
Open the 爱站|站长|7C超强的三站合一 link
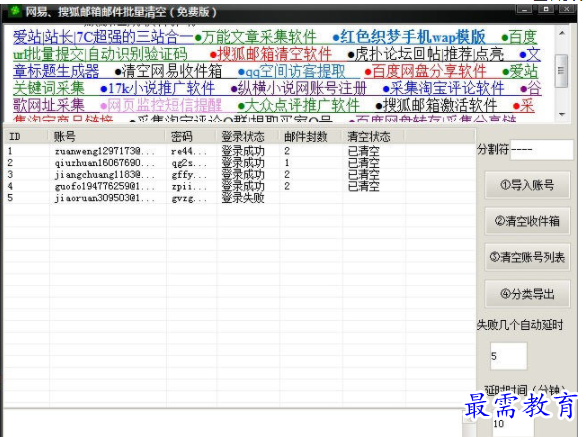click(104, 37)
